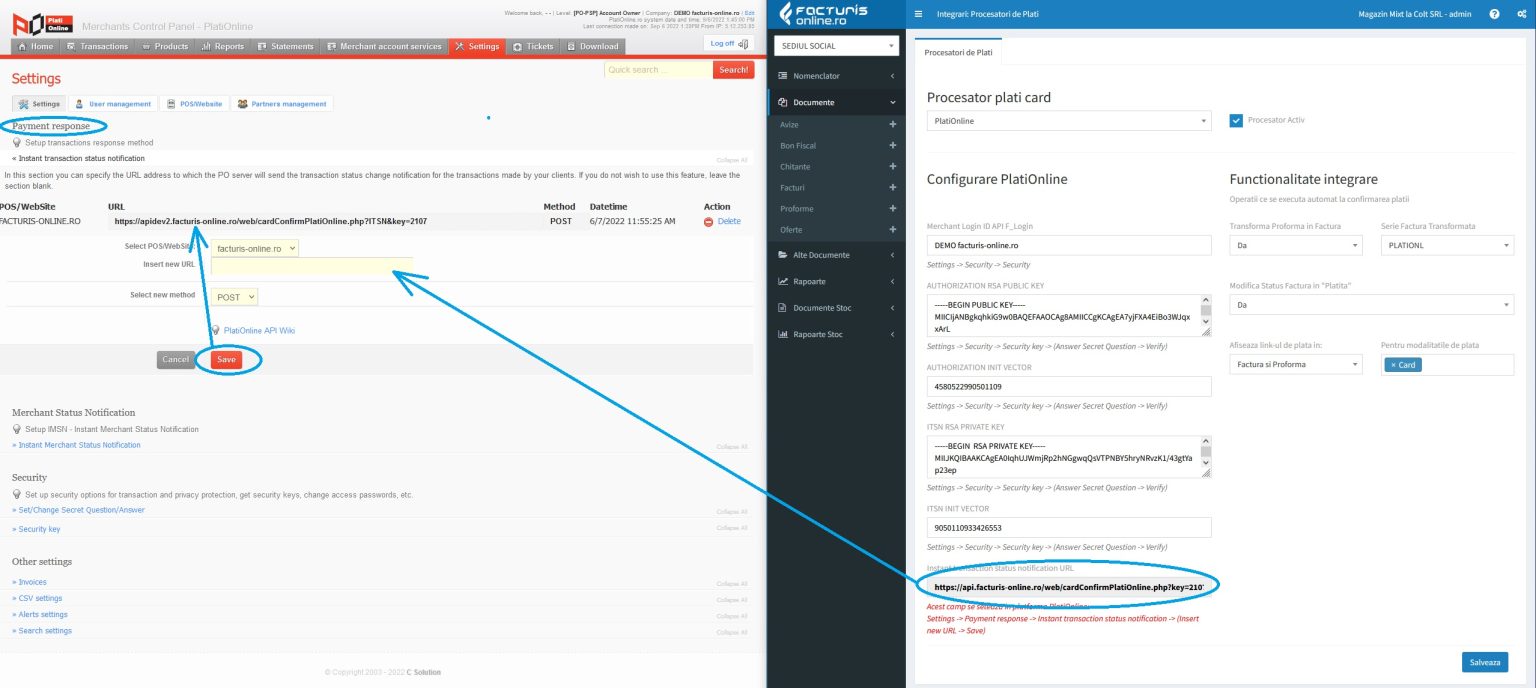1536x688 pixels.
Task: Click the Insert new URL field
Action: pyautogui.click(x=311, y=265)
